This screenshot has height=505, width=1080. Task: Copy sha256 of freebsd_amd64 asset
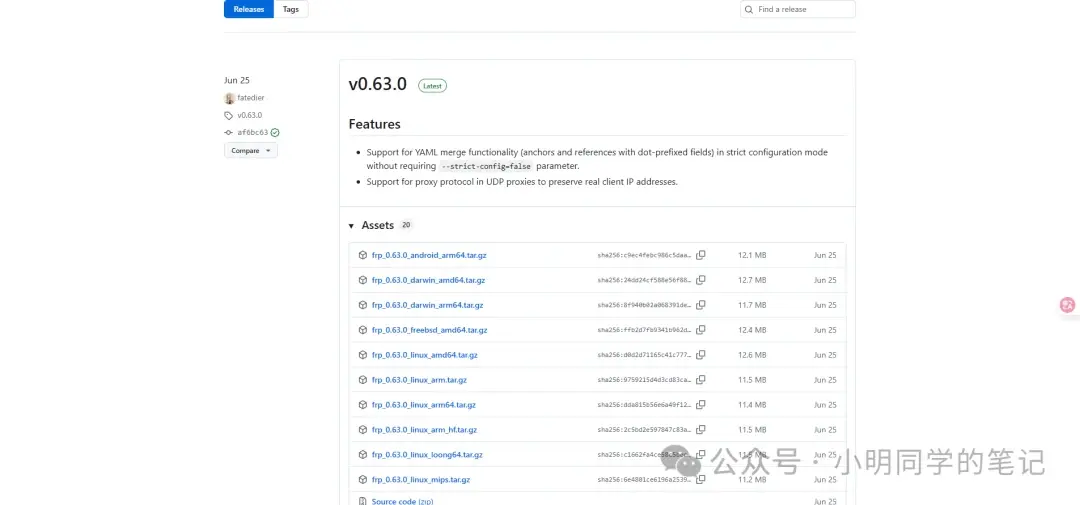pyautogui.click(x=700, y=330)
